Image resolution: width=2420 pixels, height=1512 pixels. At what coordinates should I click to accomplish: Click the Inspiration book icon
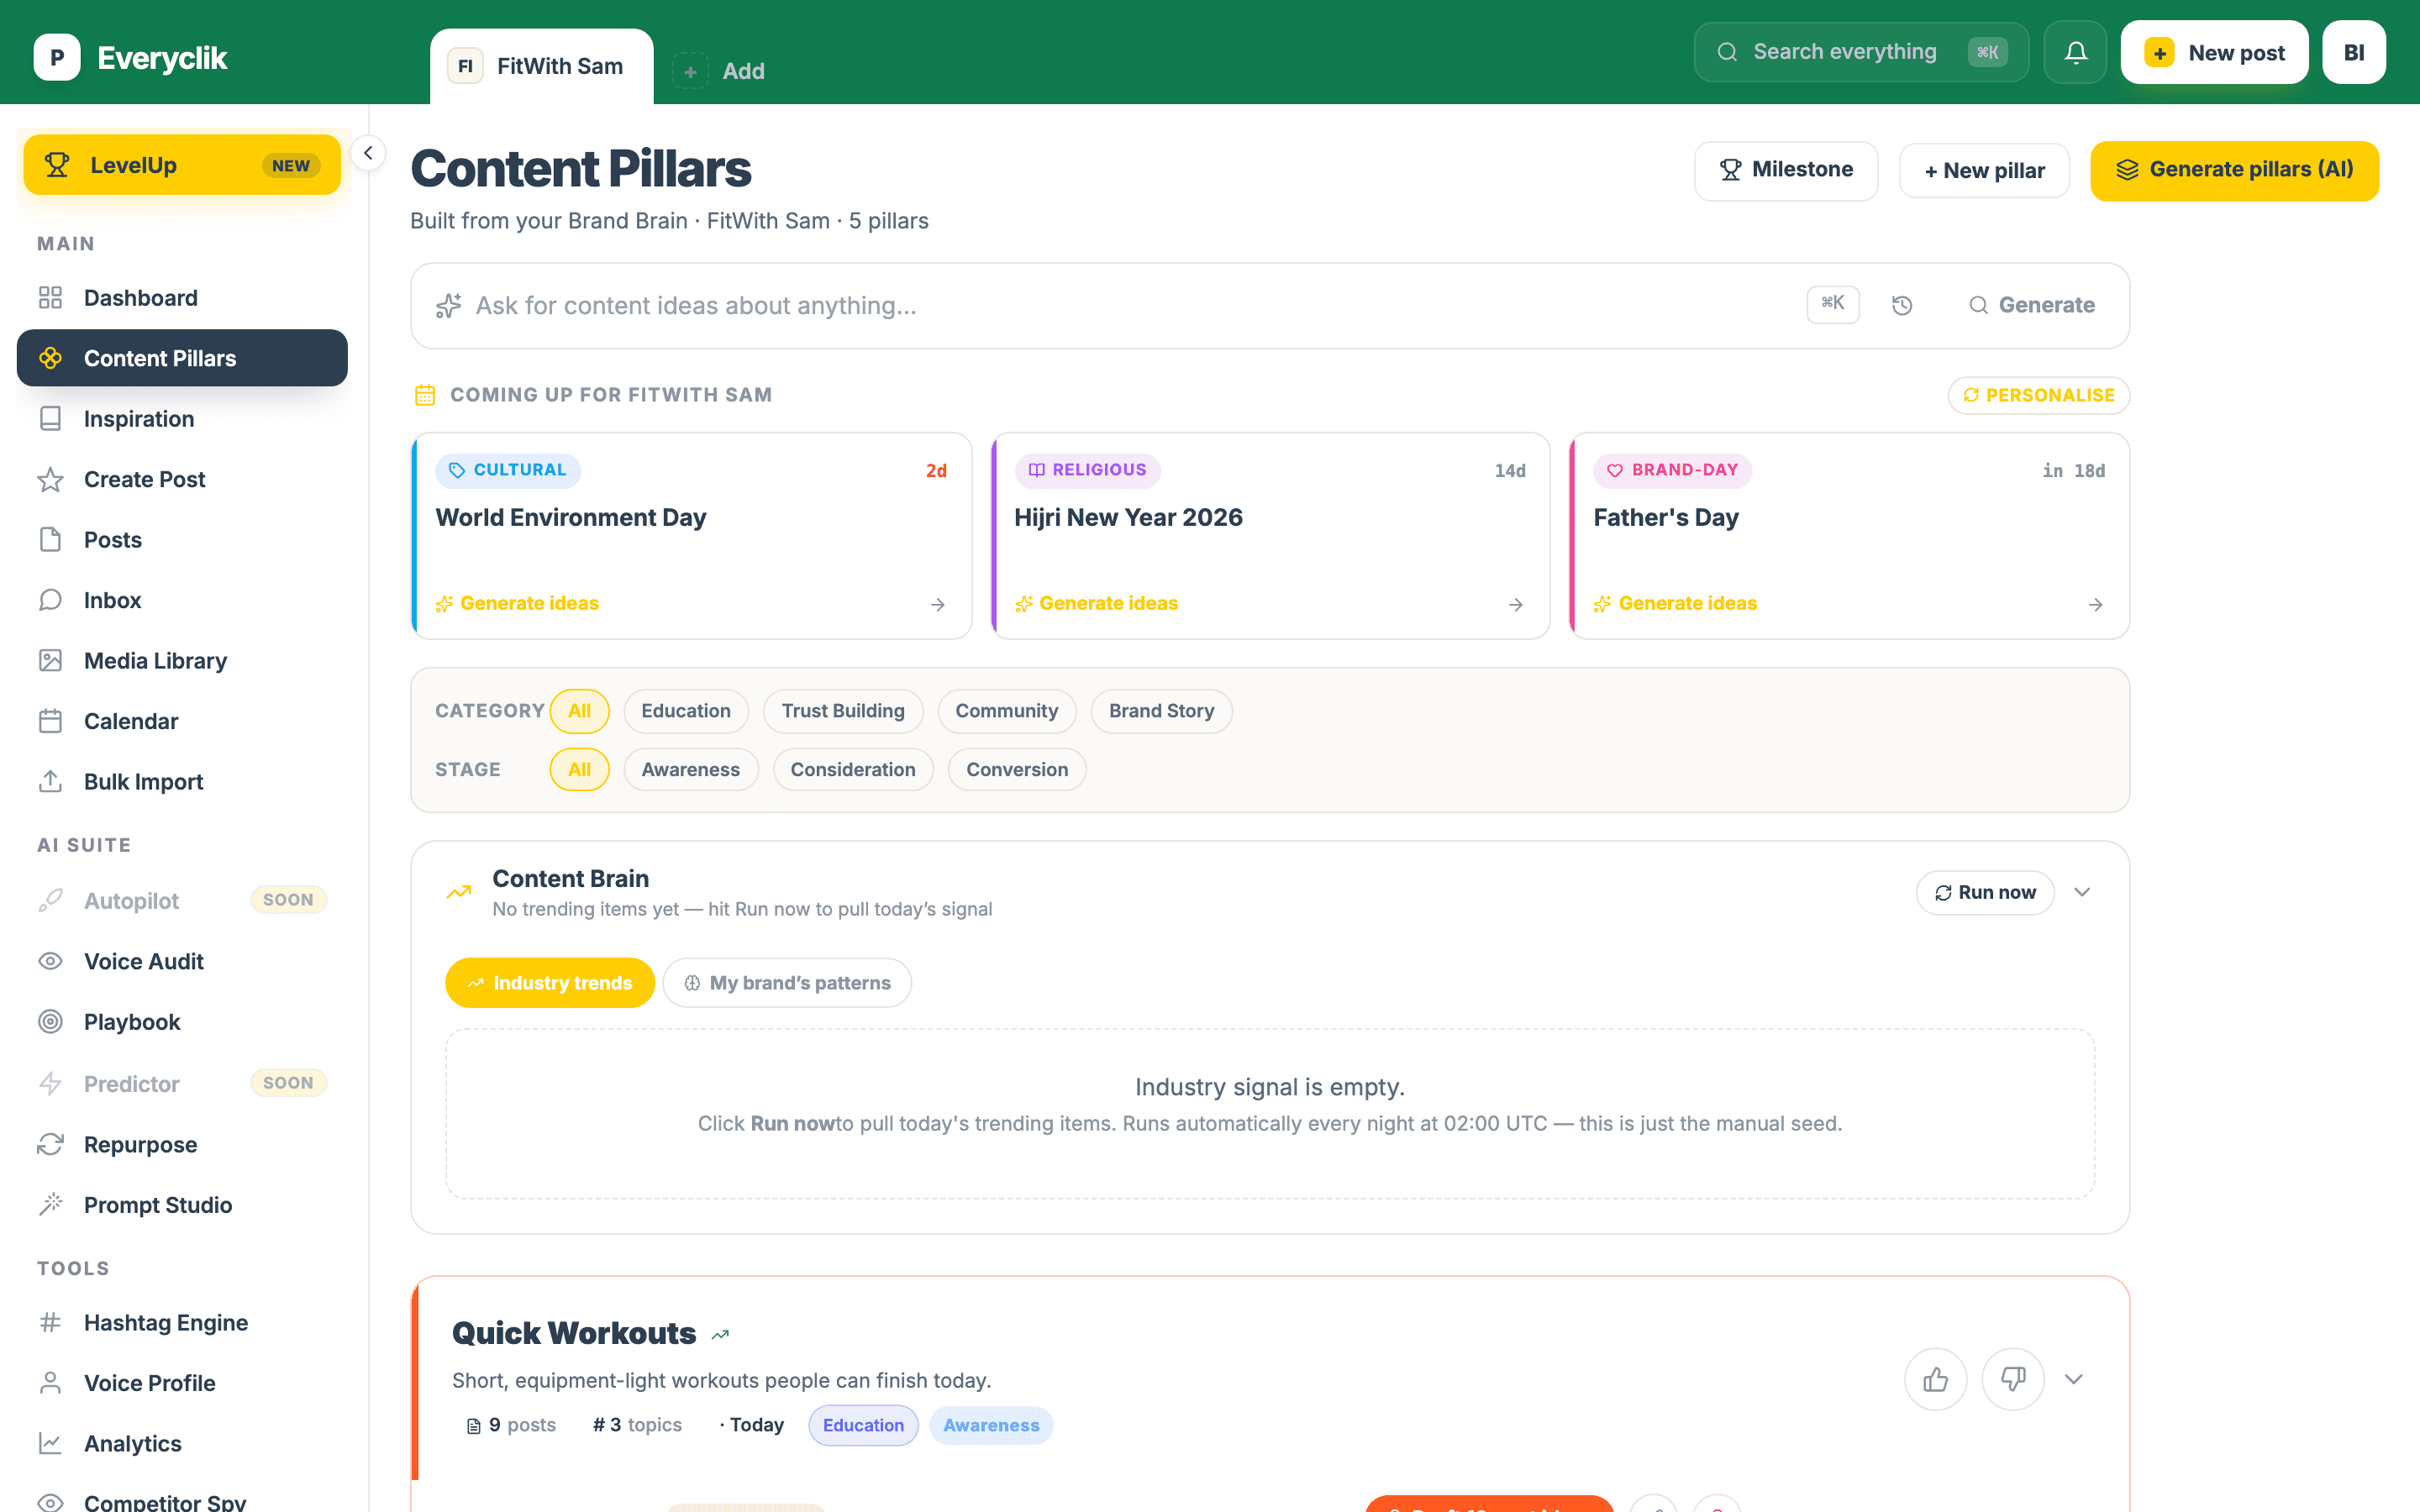50,419
